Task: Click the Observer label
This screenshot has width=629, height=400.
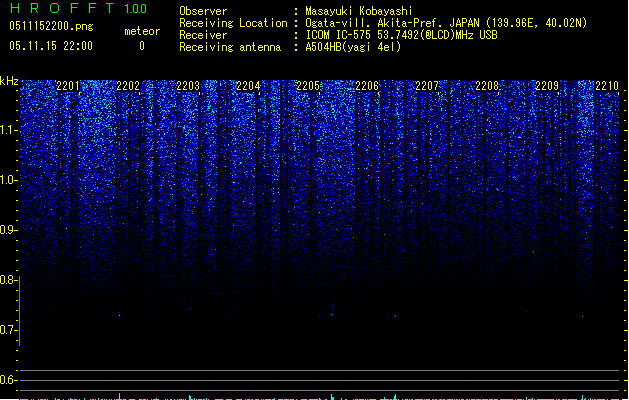Action: [203, 11]
